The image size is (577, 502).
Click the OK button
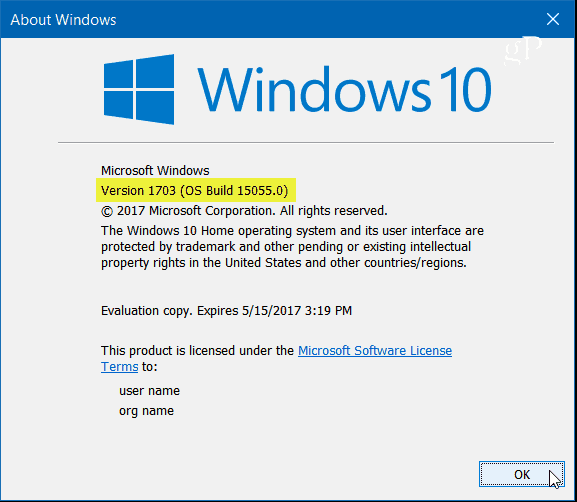521,474
